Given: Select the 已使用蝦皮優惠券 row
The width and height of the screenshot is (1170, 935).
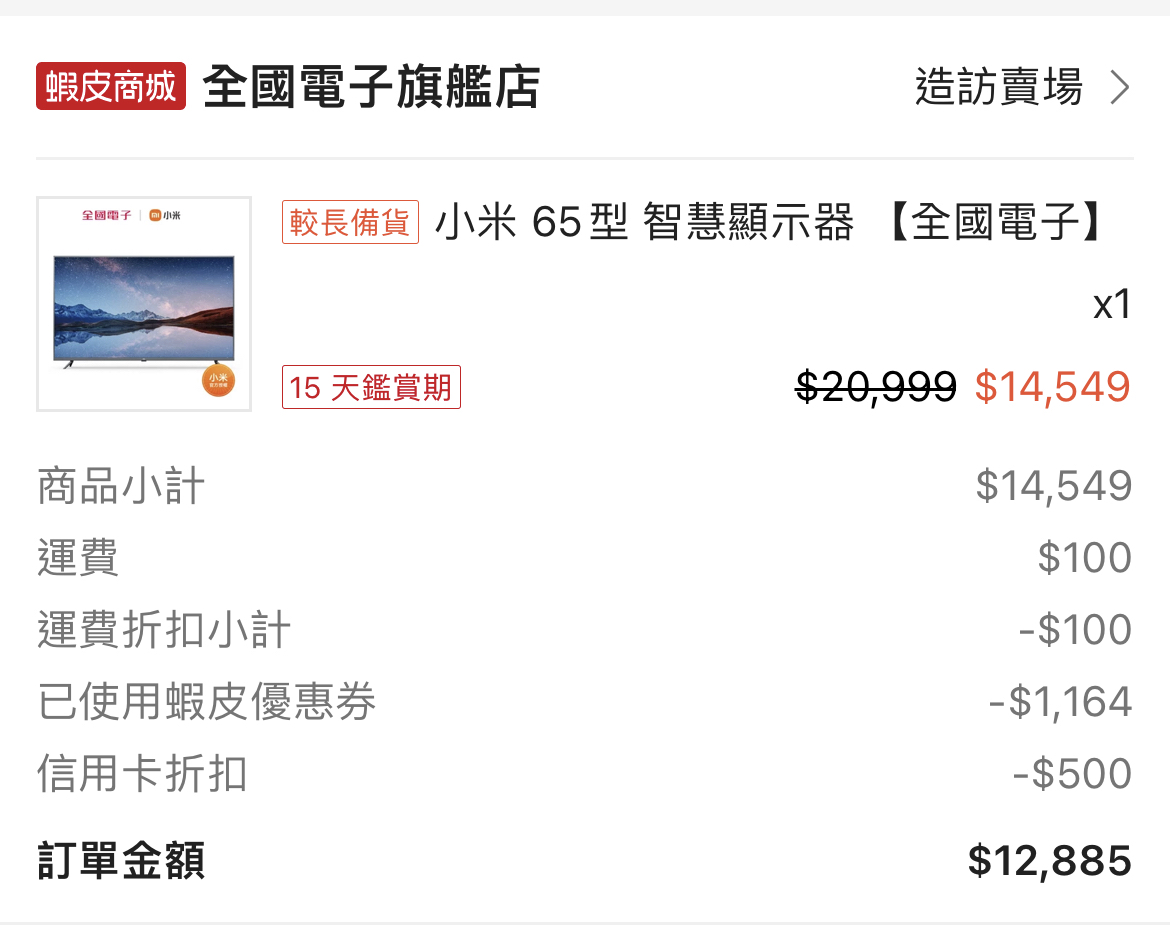Looking at the screenshot, I should click(585, 701).
